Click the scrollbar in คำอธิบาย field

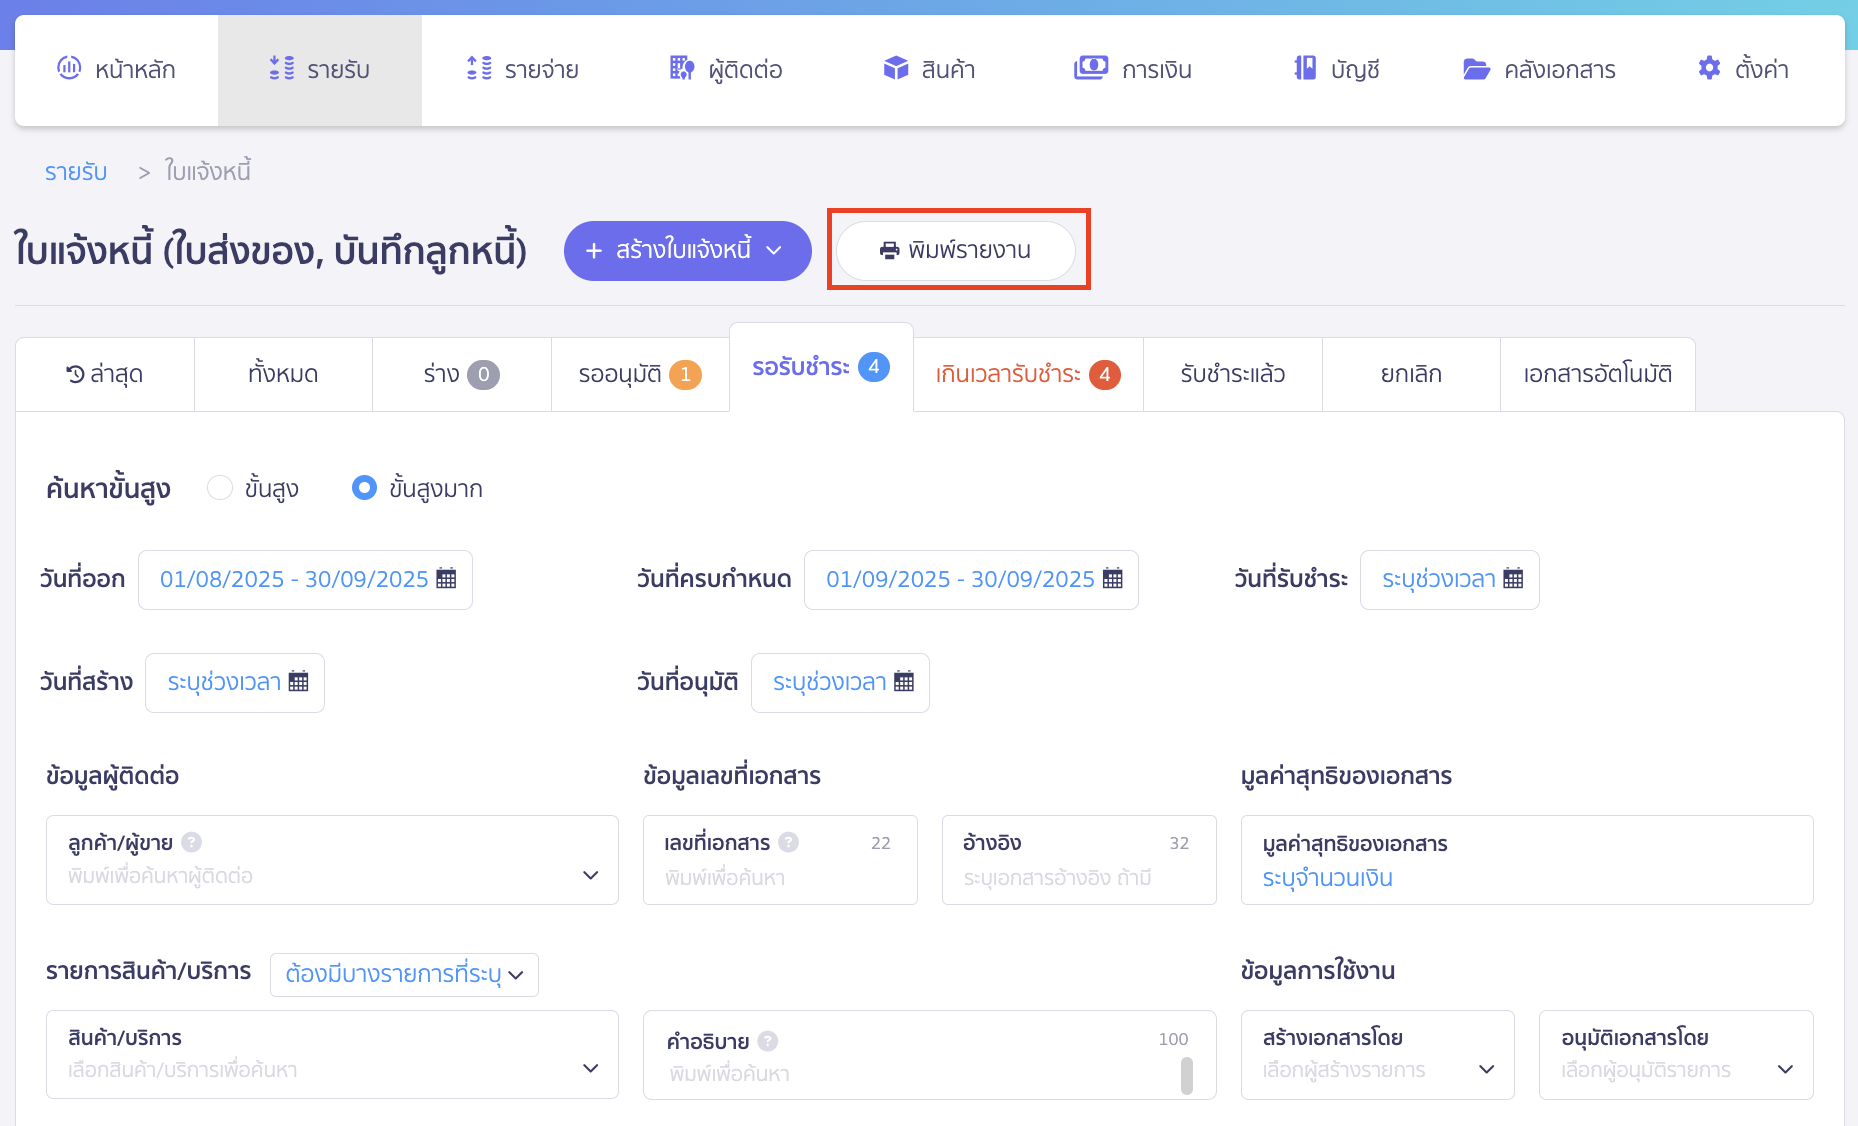[x=1187, y=1076]
